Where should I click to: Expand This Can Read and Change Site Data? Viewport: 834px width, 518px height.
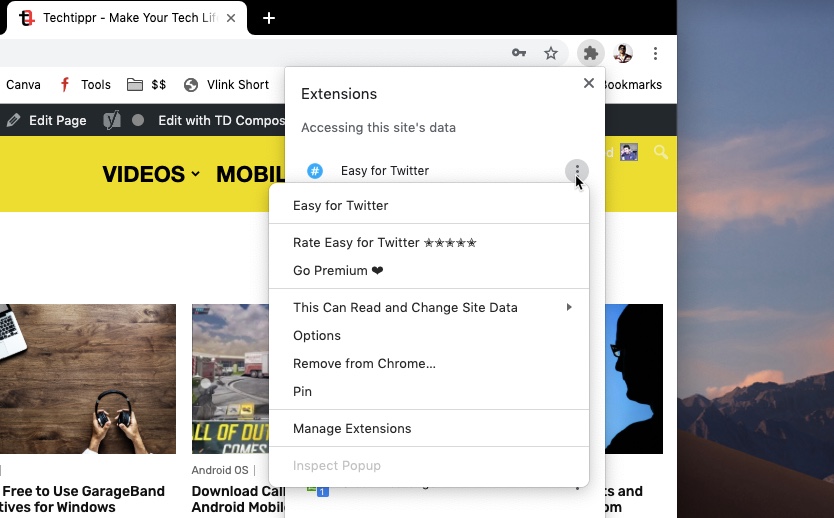[429, 307]
